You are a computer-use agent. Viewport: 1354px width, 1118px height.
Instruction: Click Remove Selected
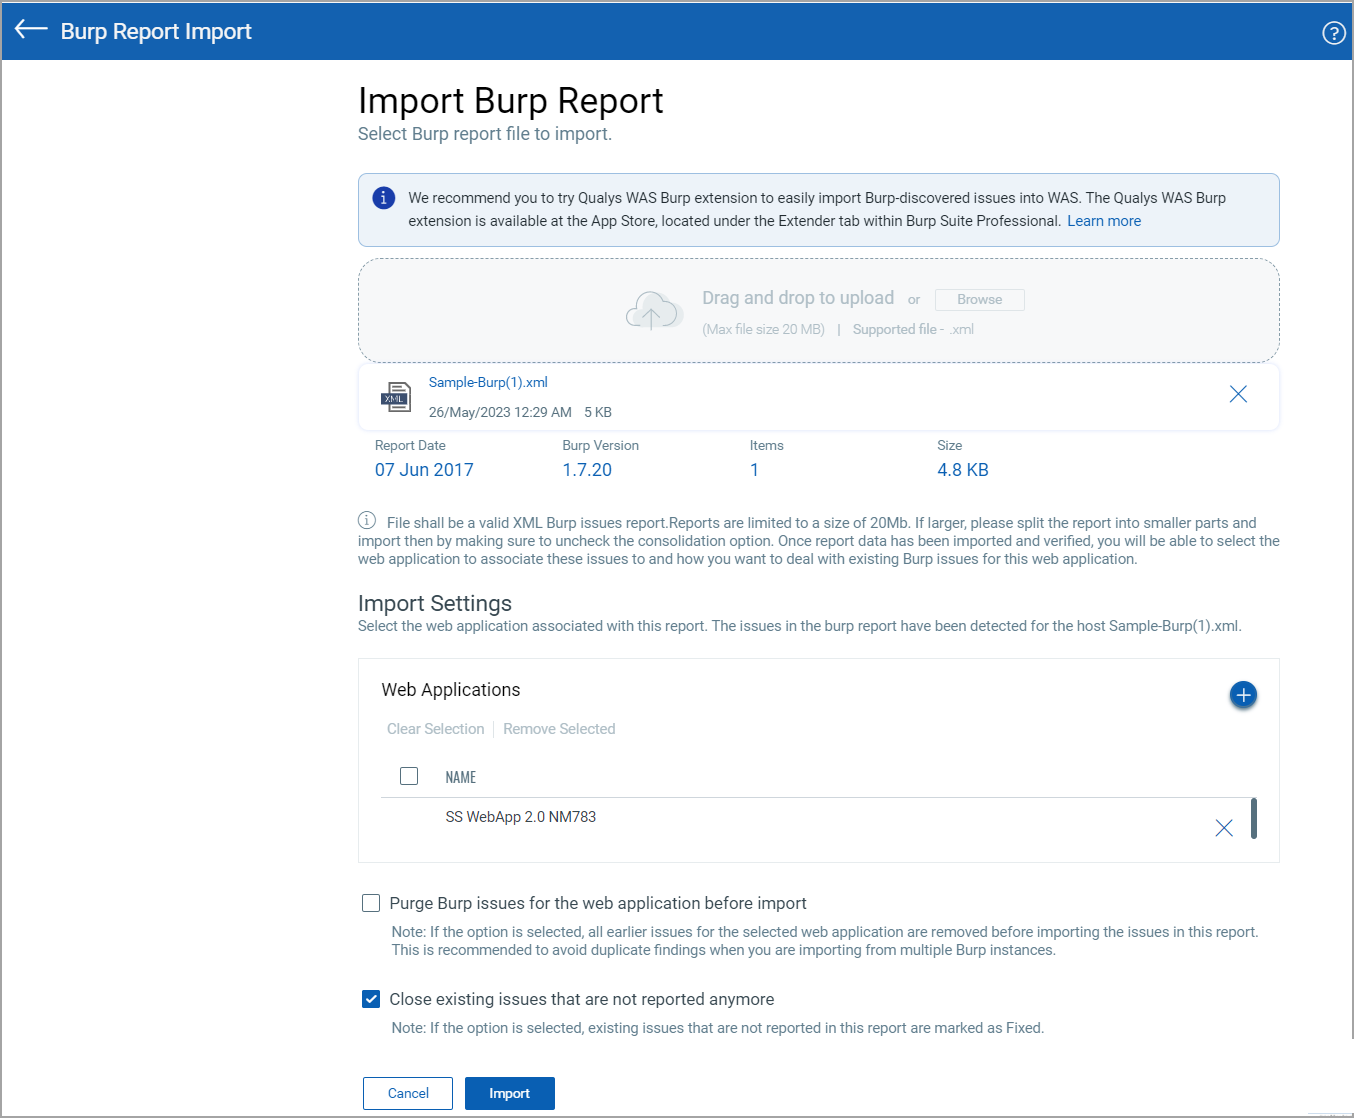pos(559,729)
